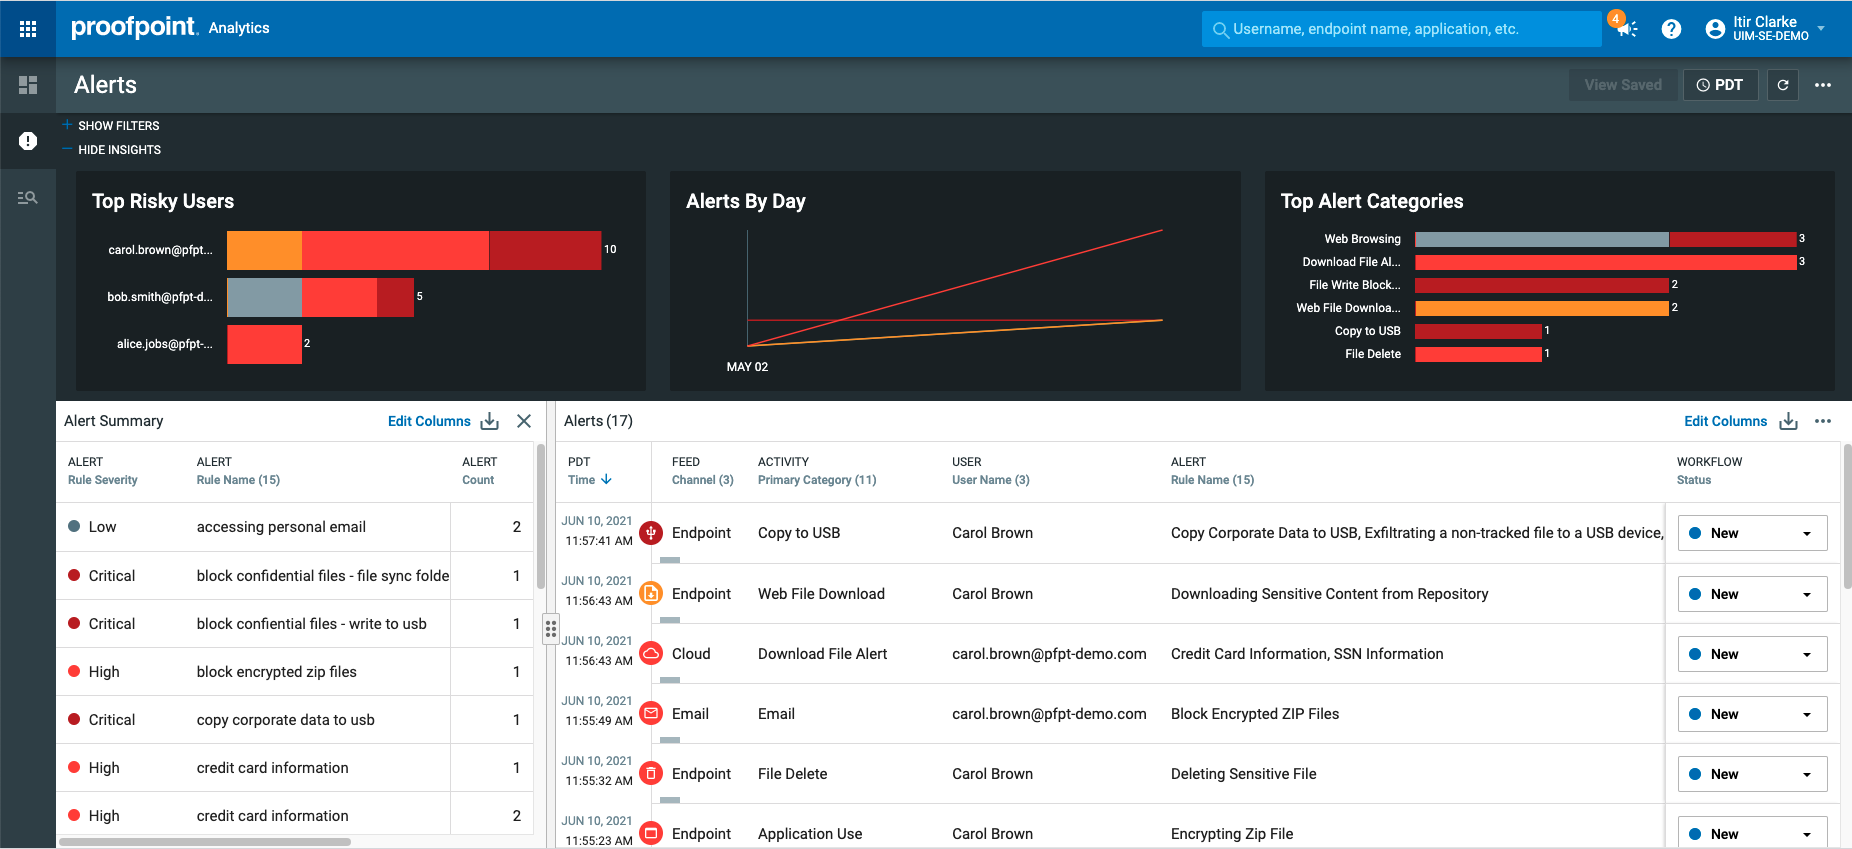
Task: Click the refresh alerts icon
Action: pyautogui.click(x=1782, y=85)
